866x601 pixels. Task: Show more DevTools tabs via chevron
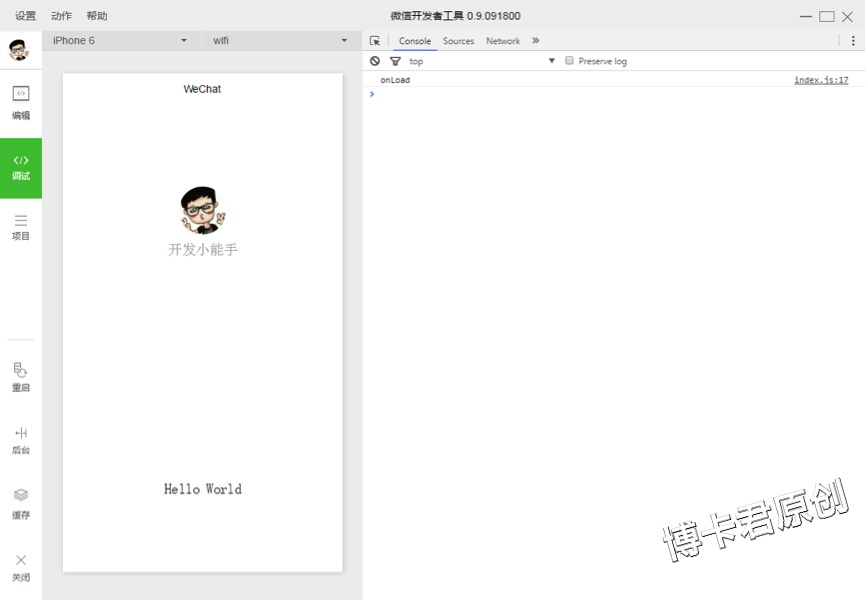click(536, 41)
